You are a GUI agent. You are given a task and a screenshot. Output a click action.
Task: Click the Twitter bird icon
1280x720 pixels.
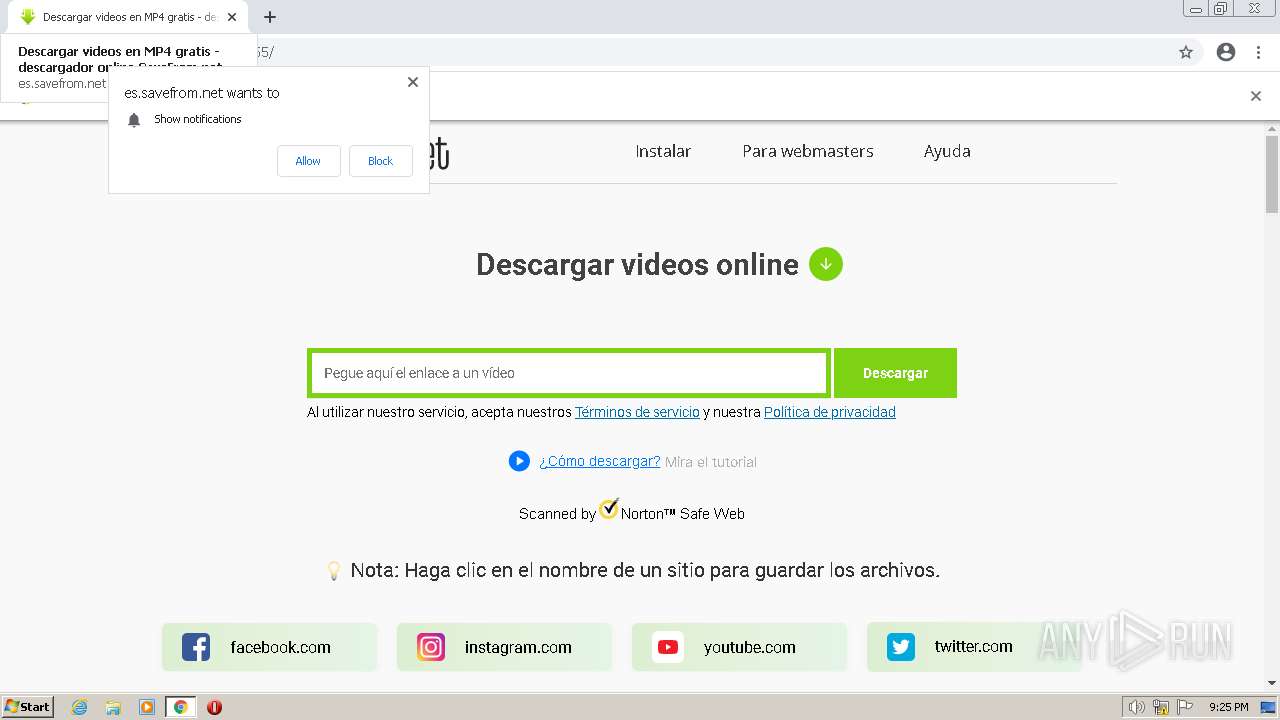click(x=901, y=647)
